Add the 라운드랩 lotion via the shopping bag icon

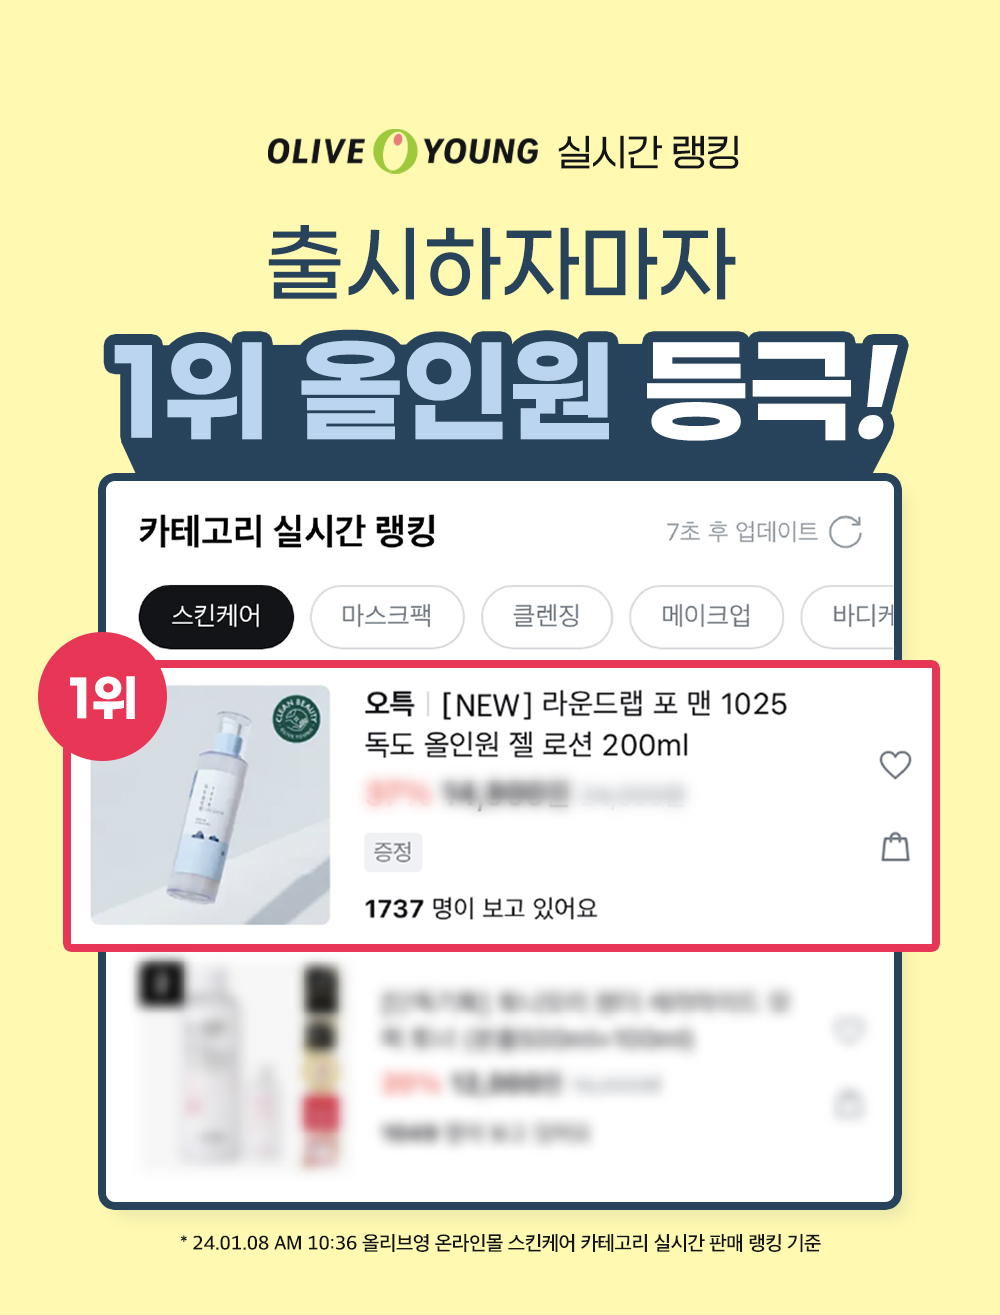[x=895, y=847]
